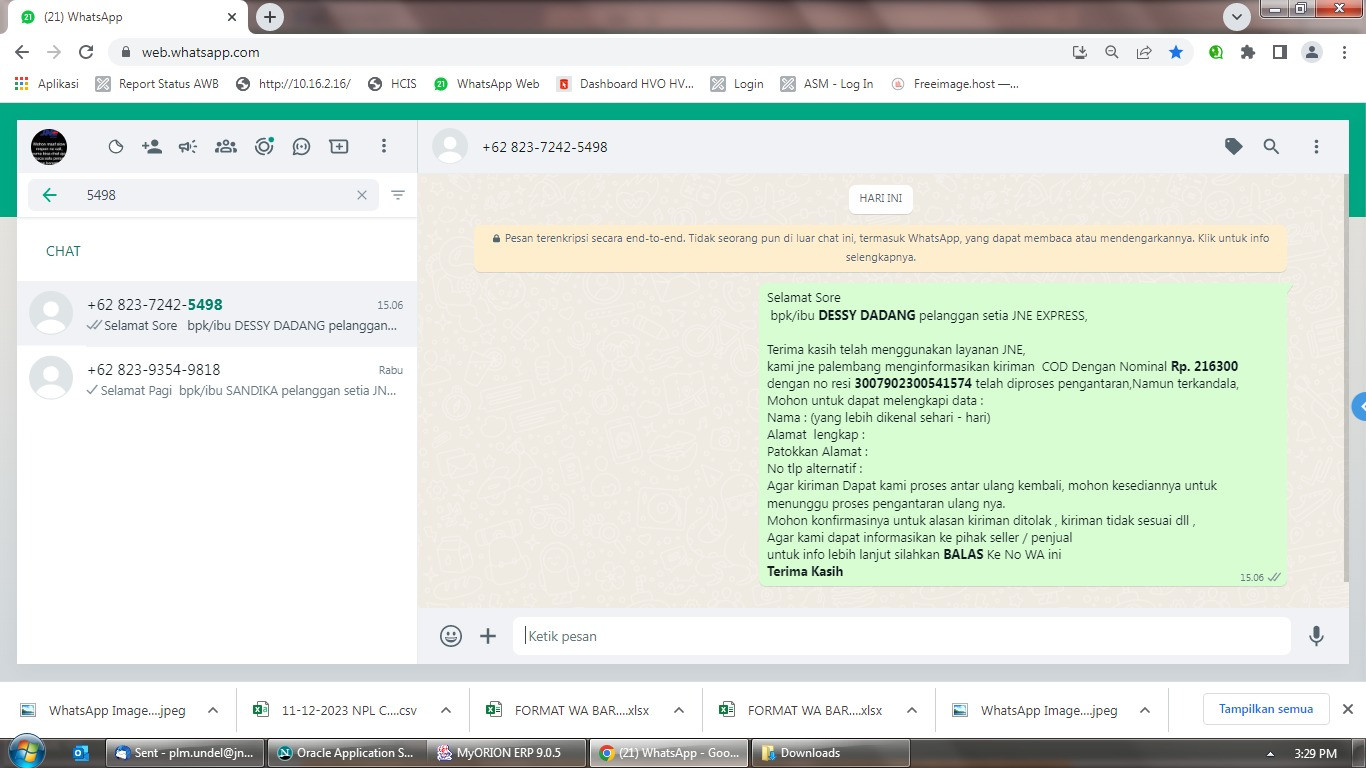1366x768 pixels.
Task: Click the chat bubble channels icon
Action: [x=301, y=147]
